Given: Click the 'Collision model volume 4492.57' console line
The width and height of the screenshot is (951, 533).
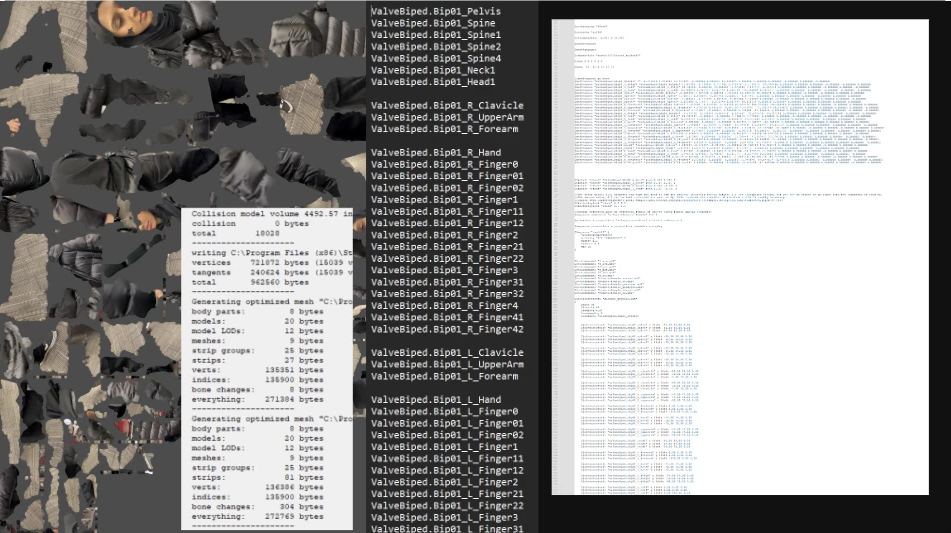Looking at the screenshot, I should click(272, 214).
